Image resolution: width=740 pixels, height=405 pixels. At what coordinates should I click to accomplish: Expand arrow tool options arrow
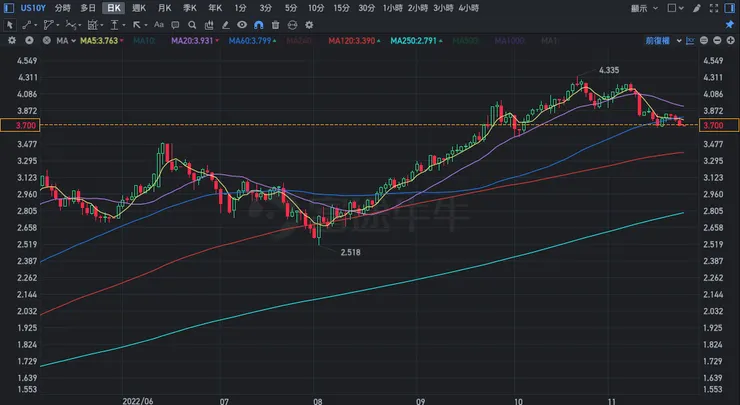(146, 25)
